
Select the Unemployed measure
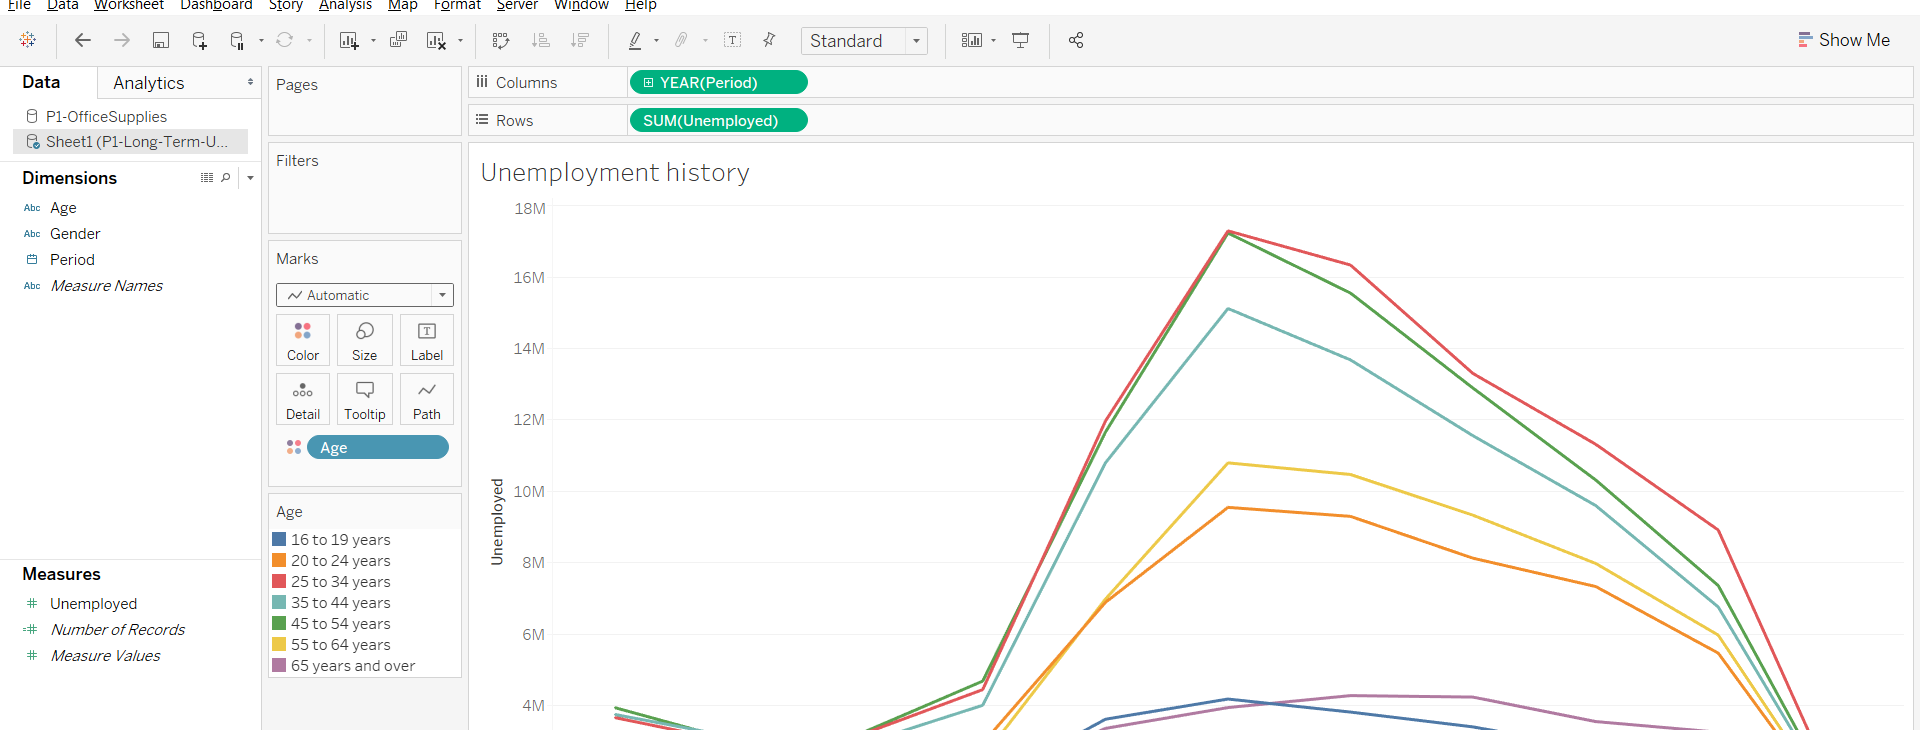[x=93, y=604]
